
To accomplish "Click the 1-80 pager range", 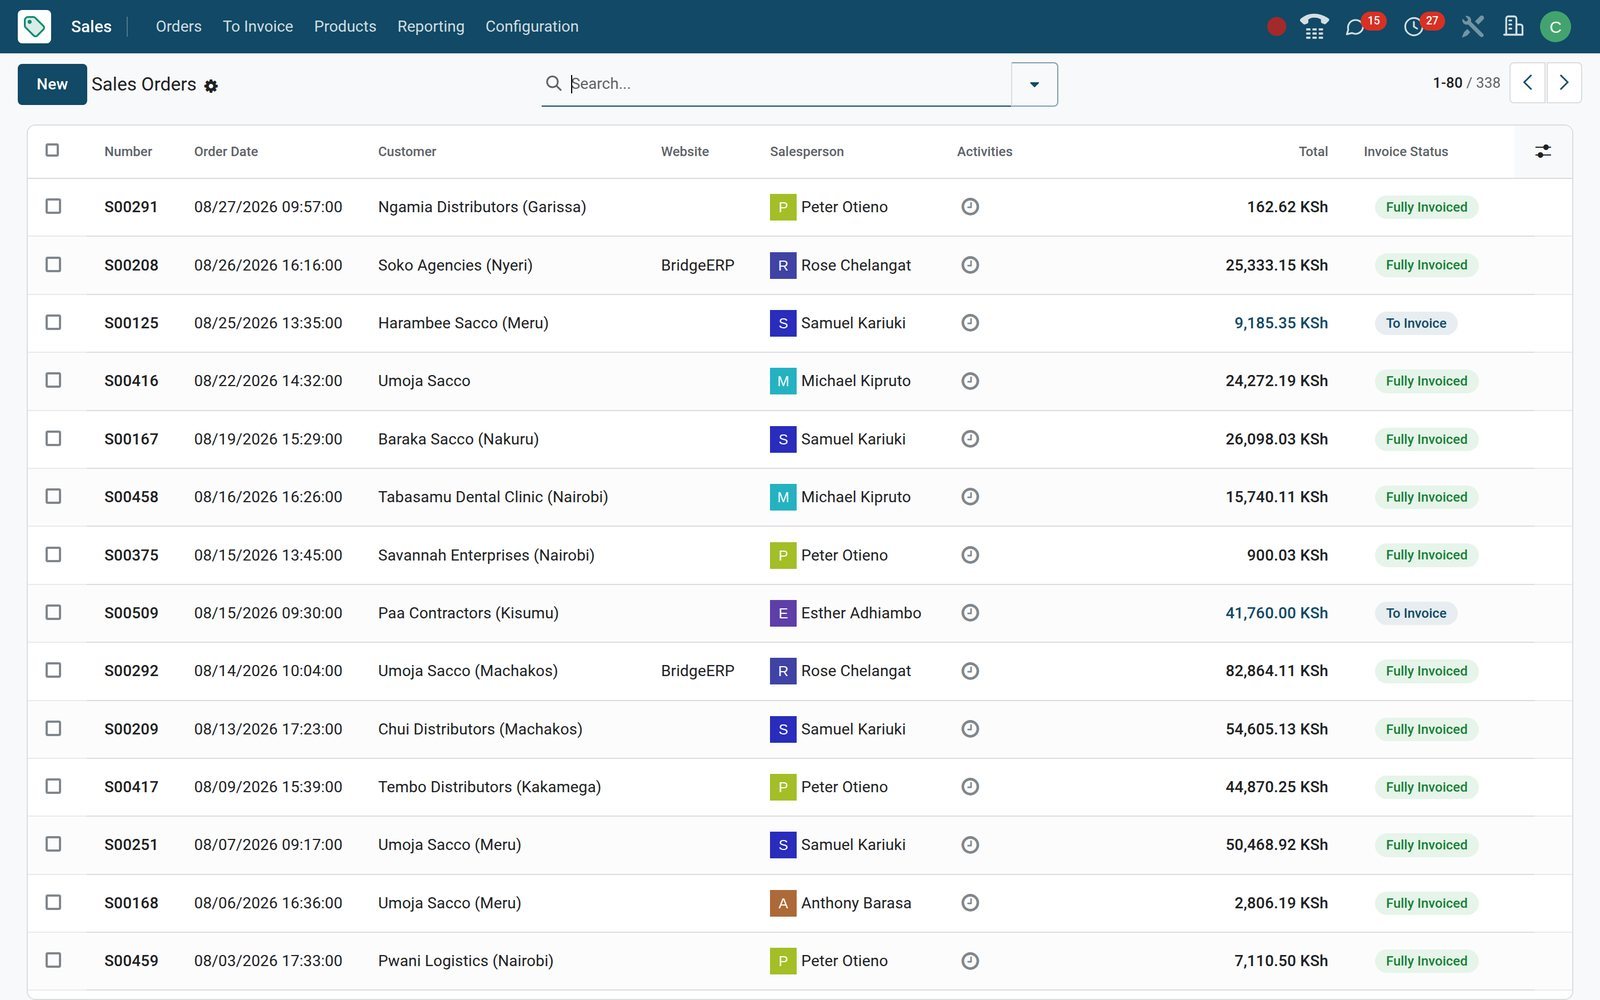I will (1447, 83).
